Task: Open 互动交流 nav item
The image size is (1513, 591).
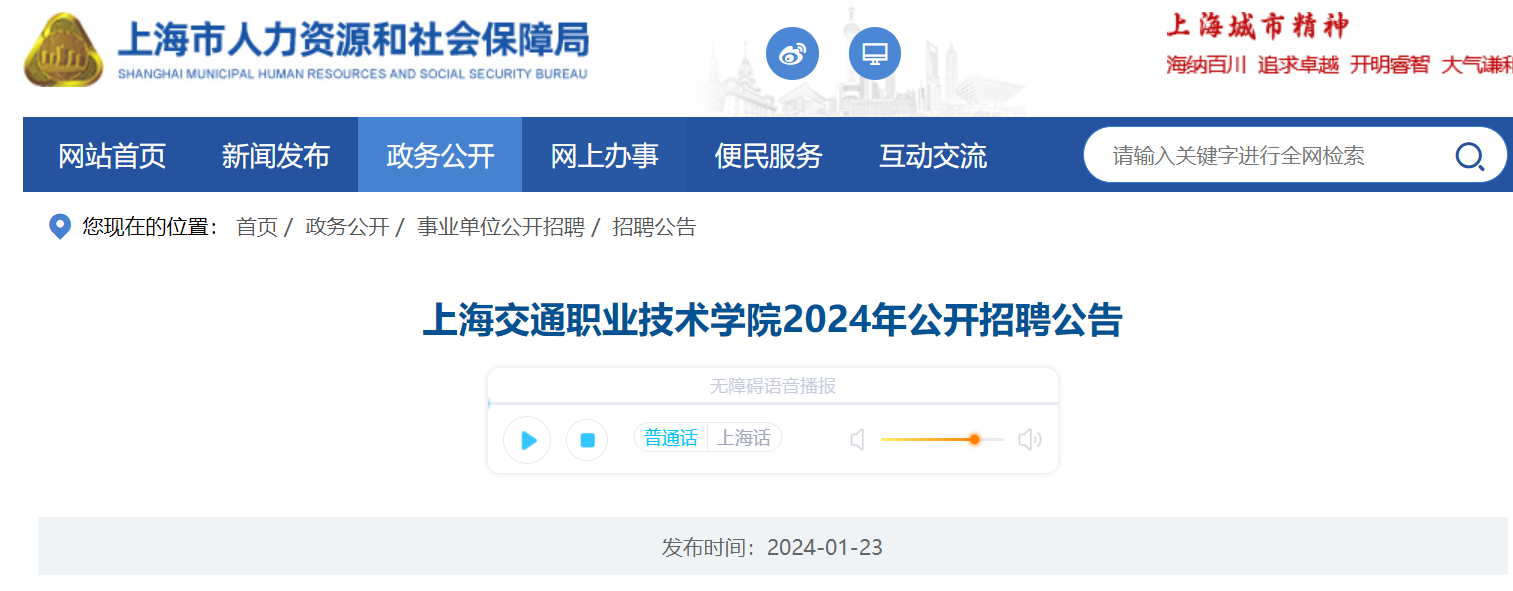Action: click(933, 156)
